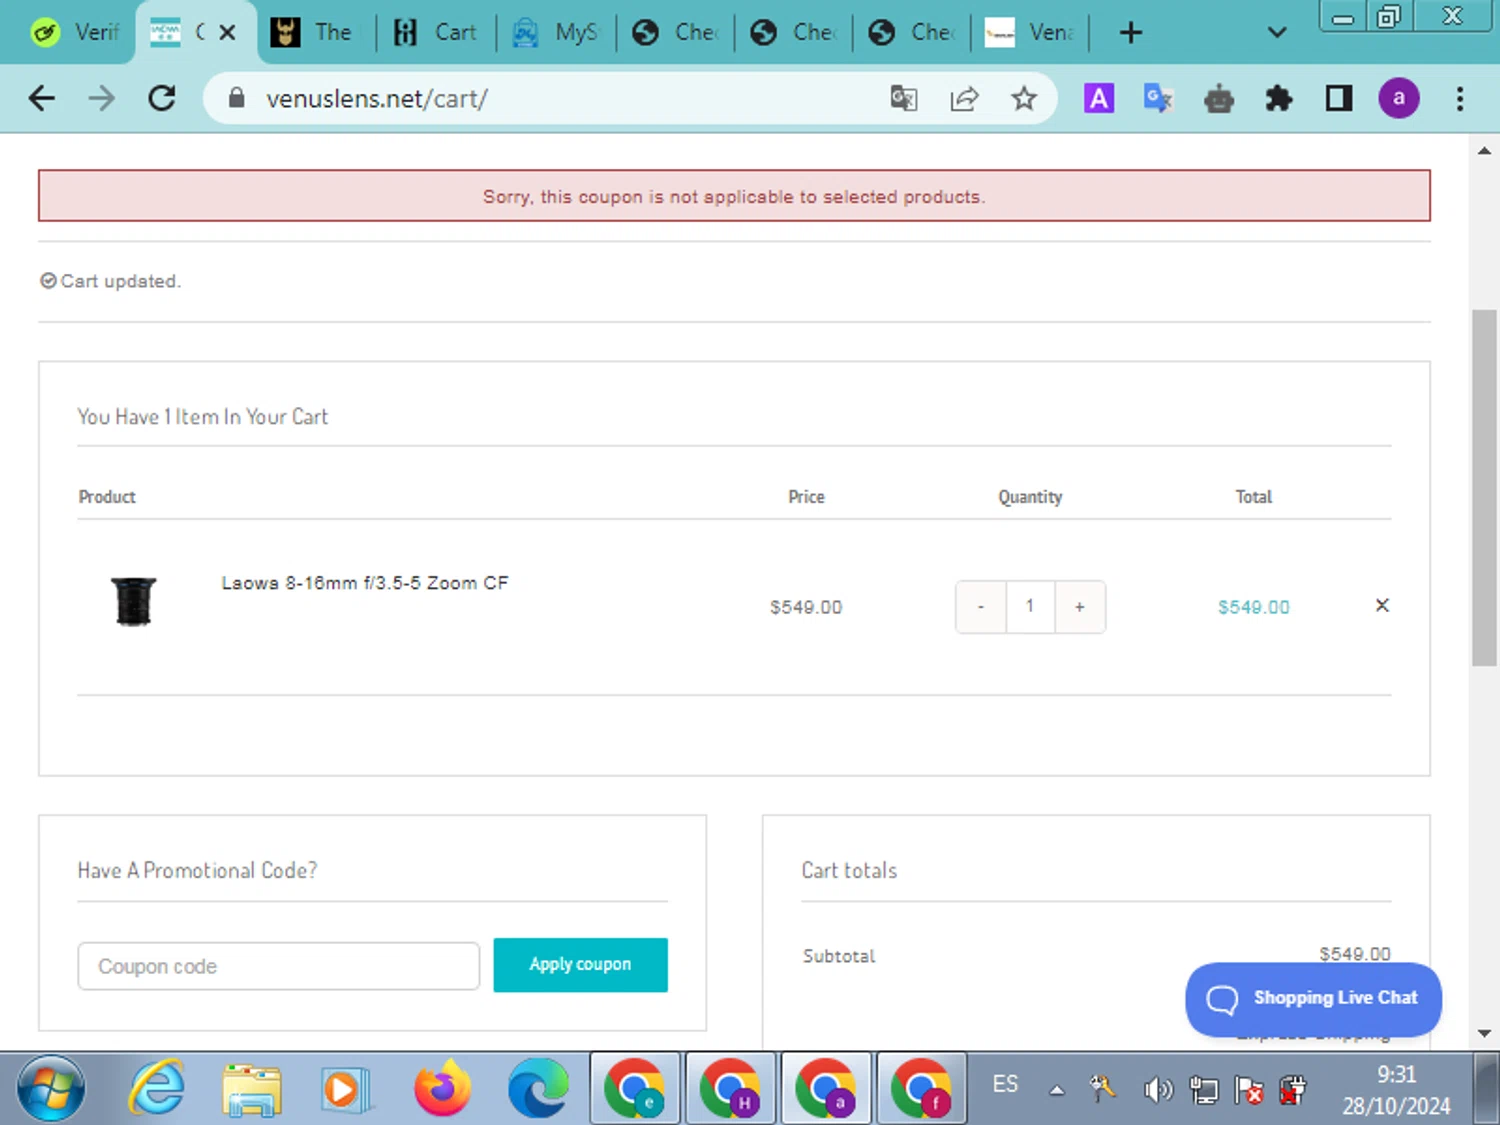
Task: Launch Internet Explorer from the taskbar
Action: [157, 1088]
